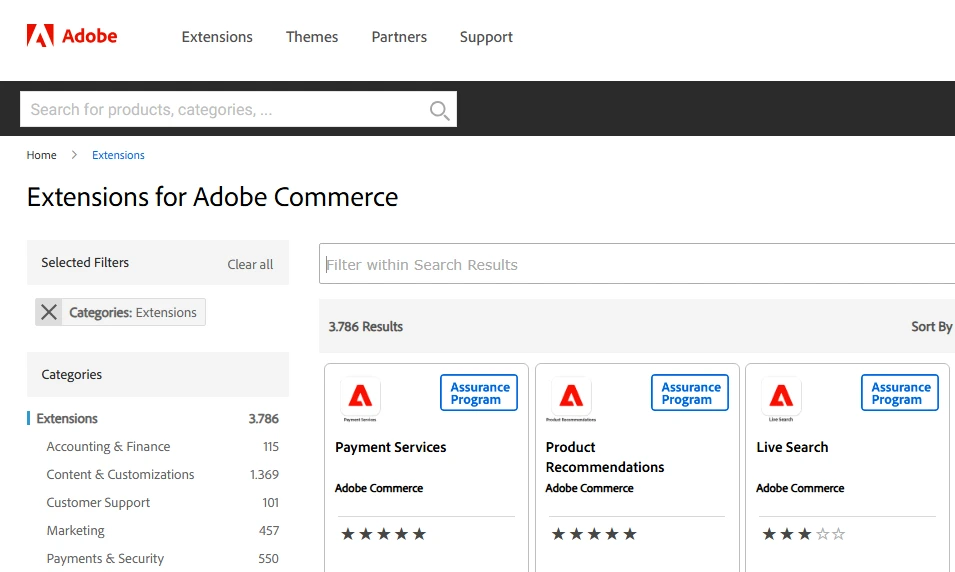Click Assurance Program badge on Live Search
955x572 pixels.
(900, 393)
